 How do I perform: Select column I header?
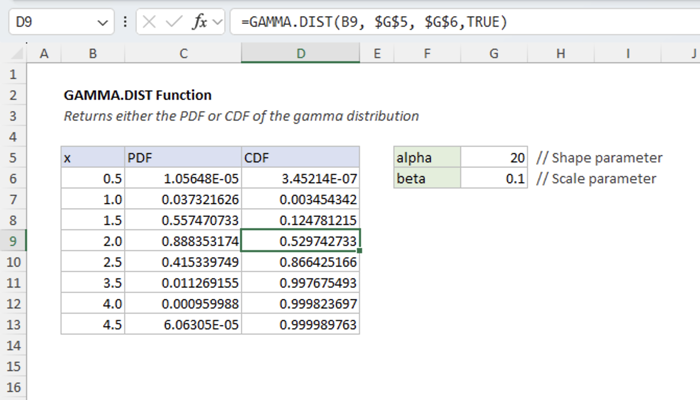coord(628,54)
